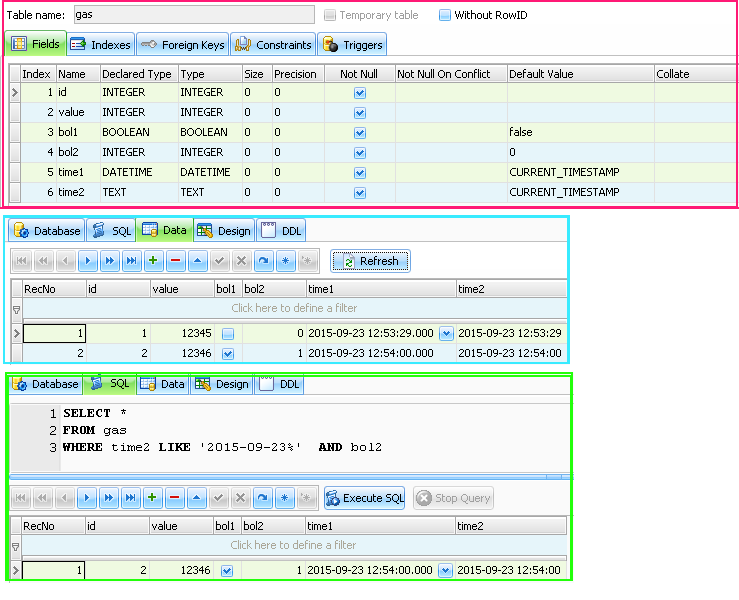Image resolution: width=739 pixels, height=600 pixels.
Task: Click the green plus insert-record icon beside Refresh
Action: coord(153,261)
